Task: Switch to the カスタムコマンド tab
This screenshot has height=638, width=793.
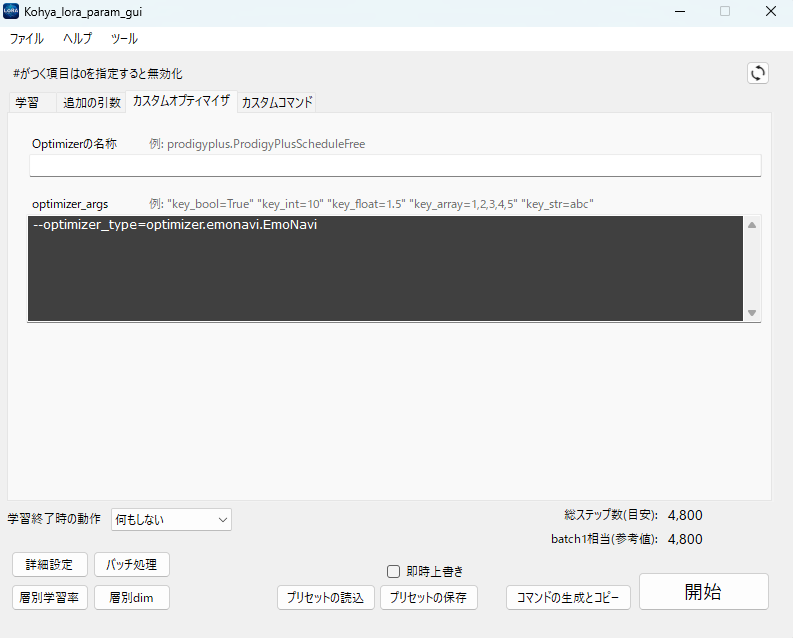Action: [277, 103]
